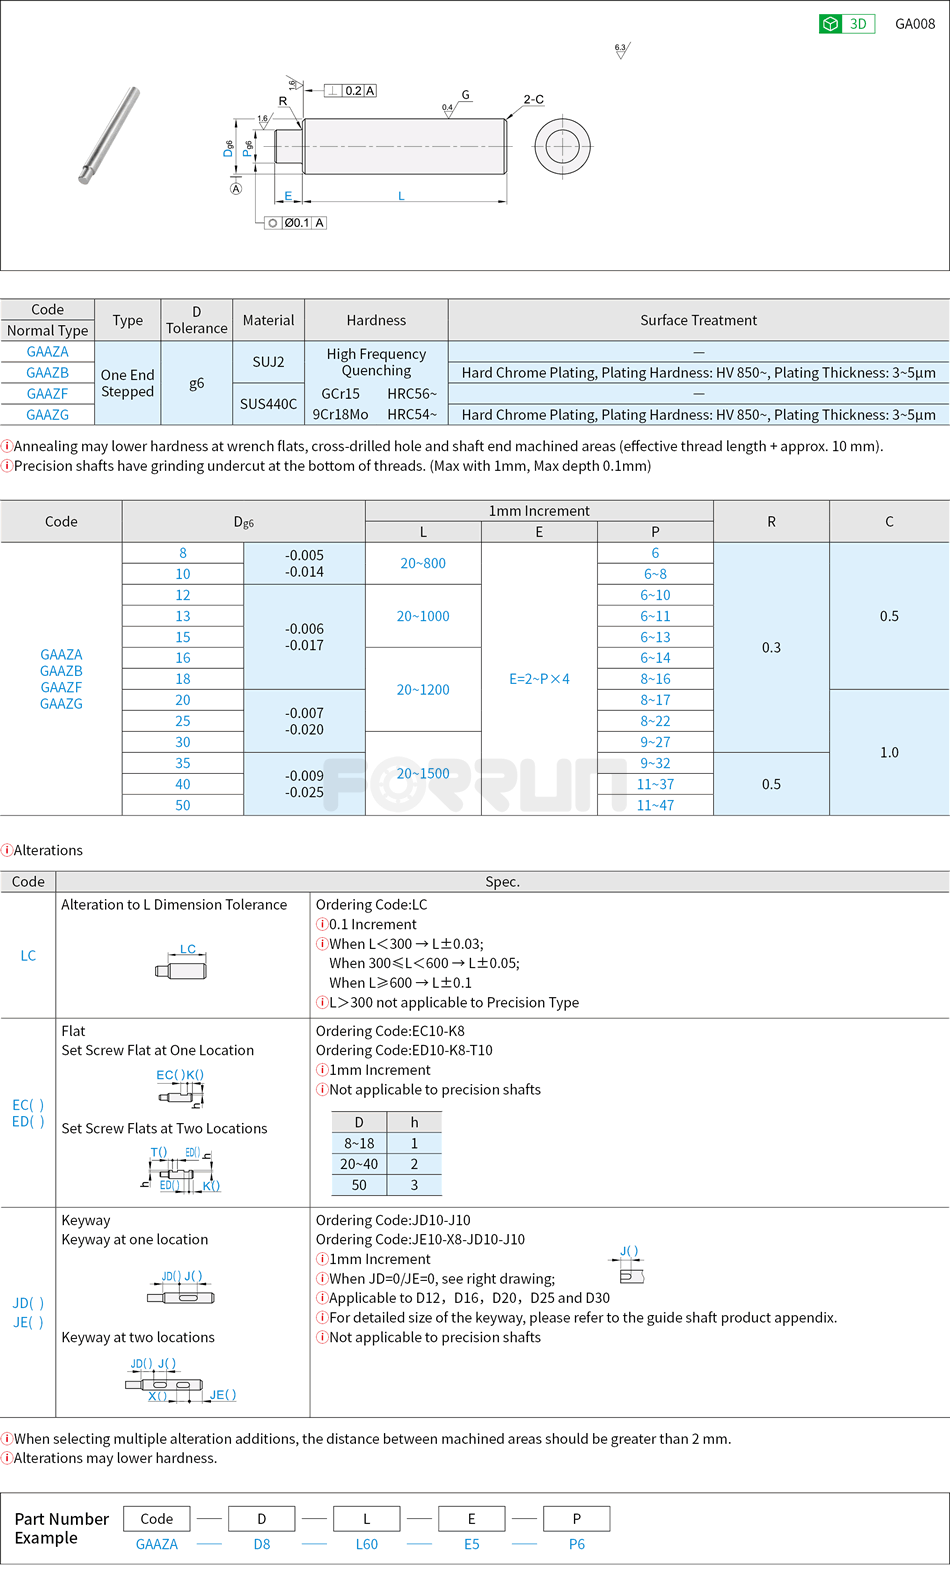Screen dimensions: 950x1570
Task: Click the J( ) keyway end drawing
Action: (x=631, y=1266)
